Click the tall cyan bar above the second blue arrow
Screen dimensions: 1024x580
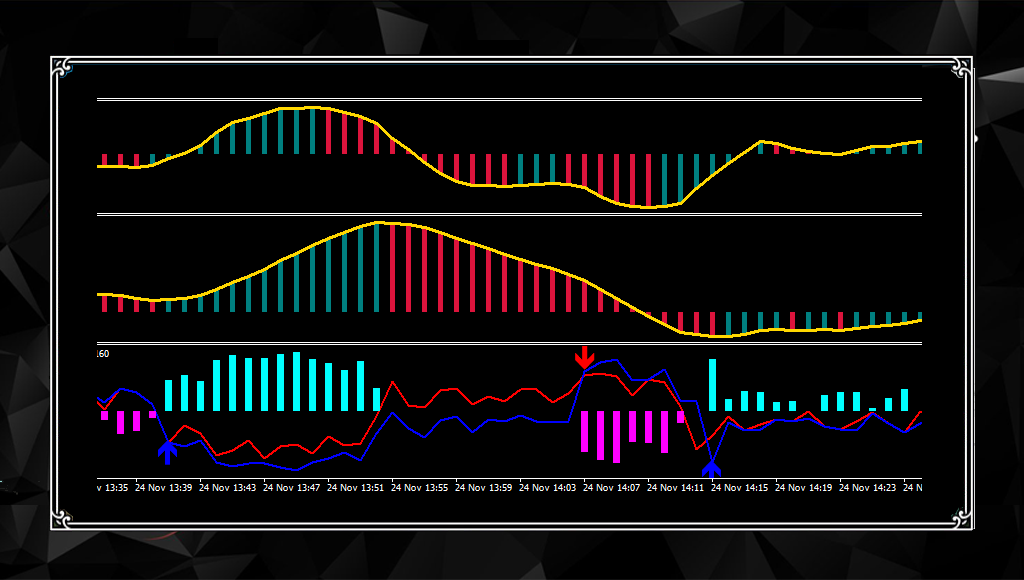point(712,385)
